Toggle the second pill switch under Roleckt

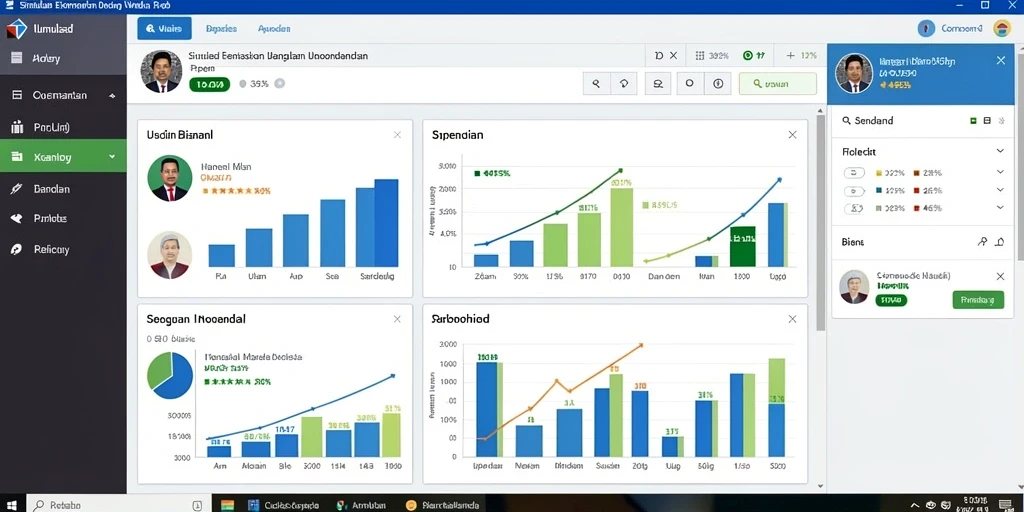pyautogui.click(x=854, y=191)
